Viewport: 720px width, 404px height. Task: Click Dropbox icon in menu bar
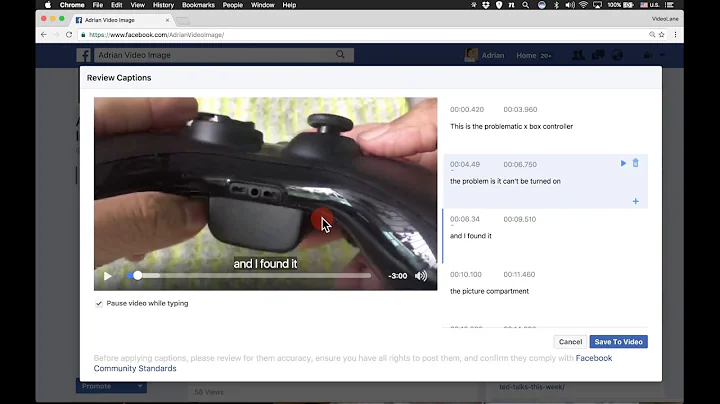[x=486, y=5]
